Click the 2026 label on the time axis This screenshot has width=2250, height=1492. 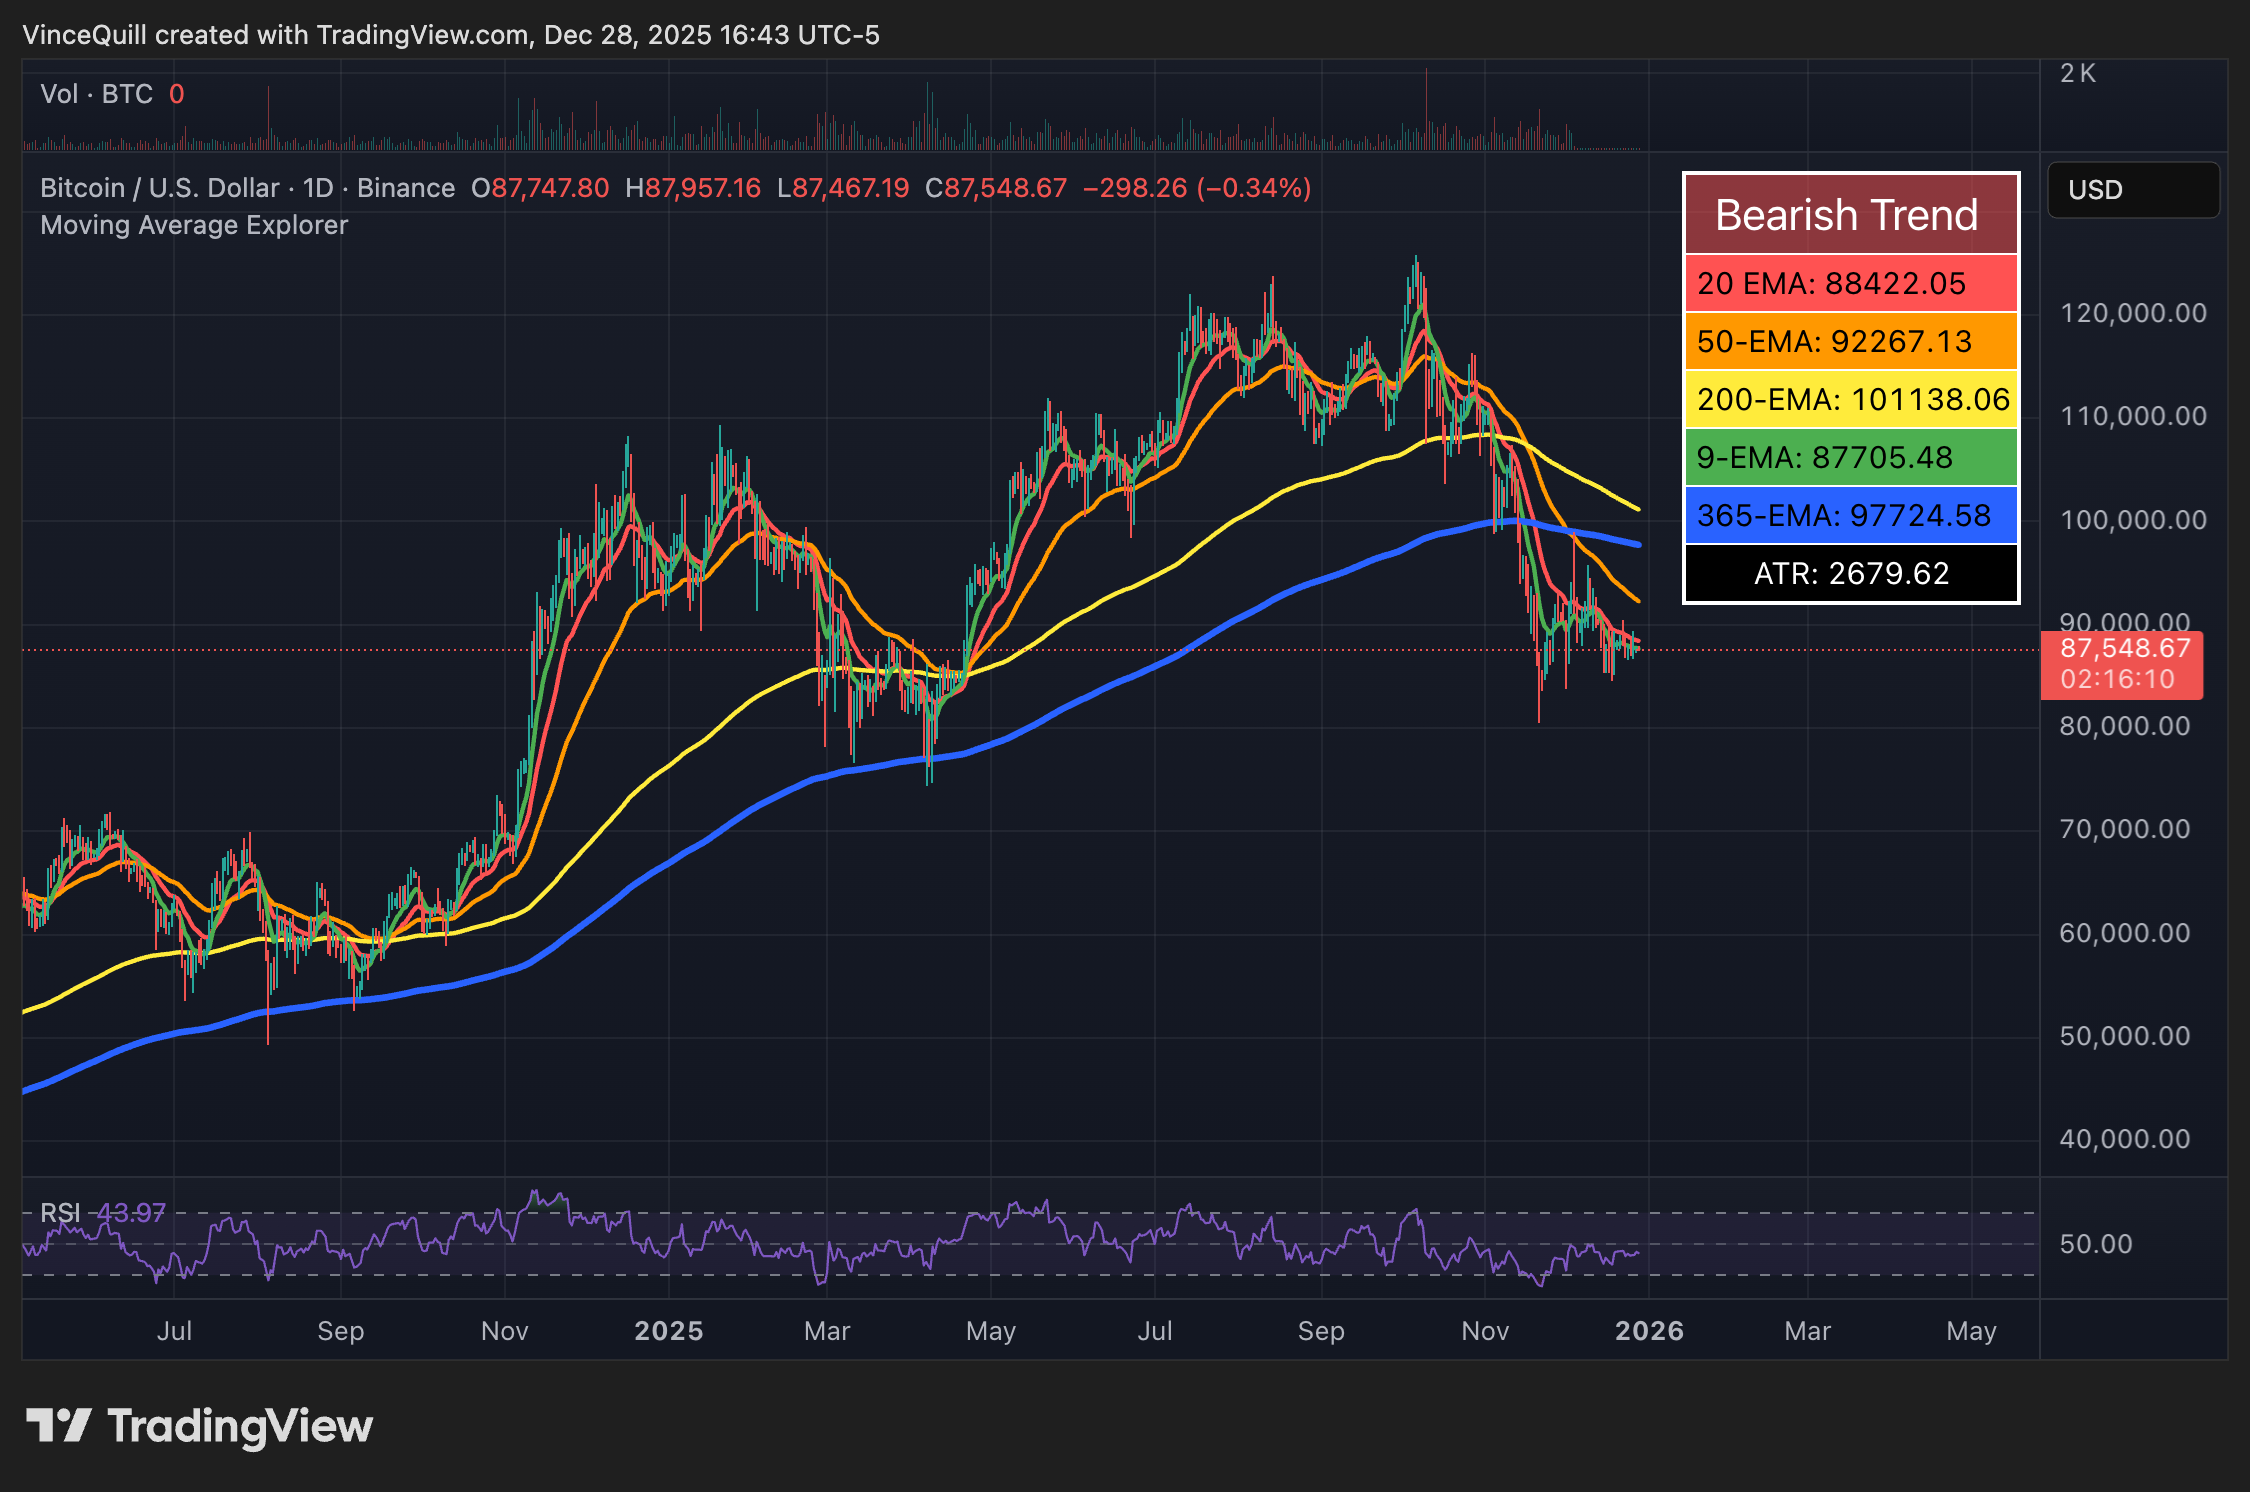(1648, 1331)
